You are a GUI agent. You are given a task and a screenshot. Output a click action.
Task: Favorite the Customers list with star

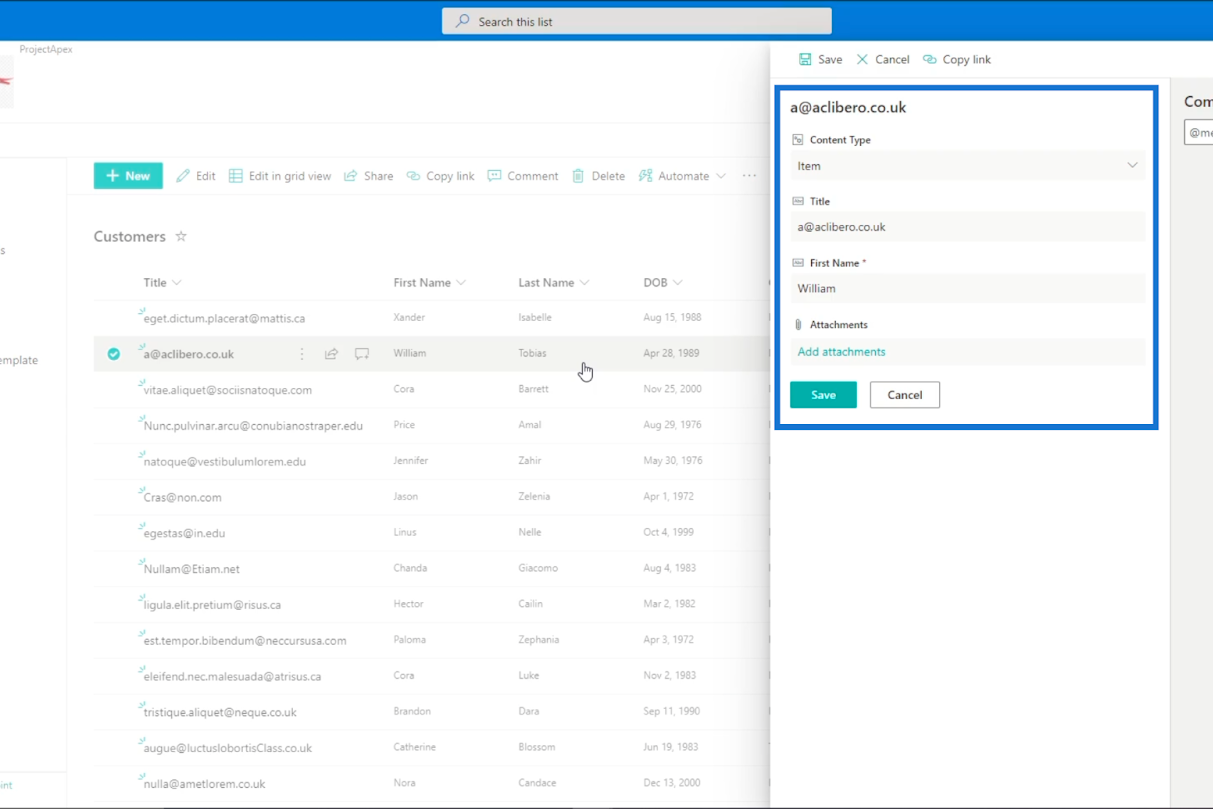point(181,237)
